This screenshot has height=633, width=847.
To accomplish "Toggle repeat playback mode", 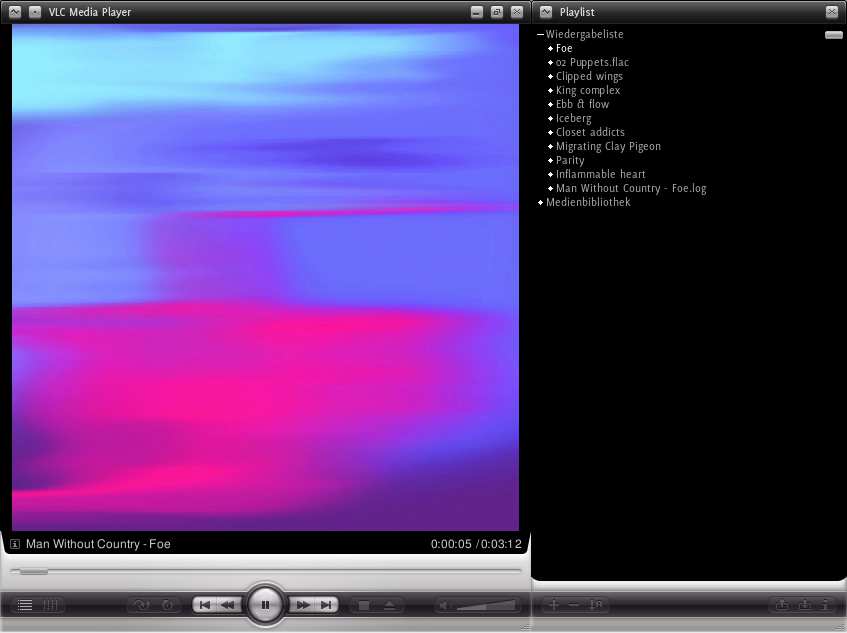I will coord(167,605).
